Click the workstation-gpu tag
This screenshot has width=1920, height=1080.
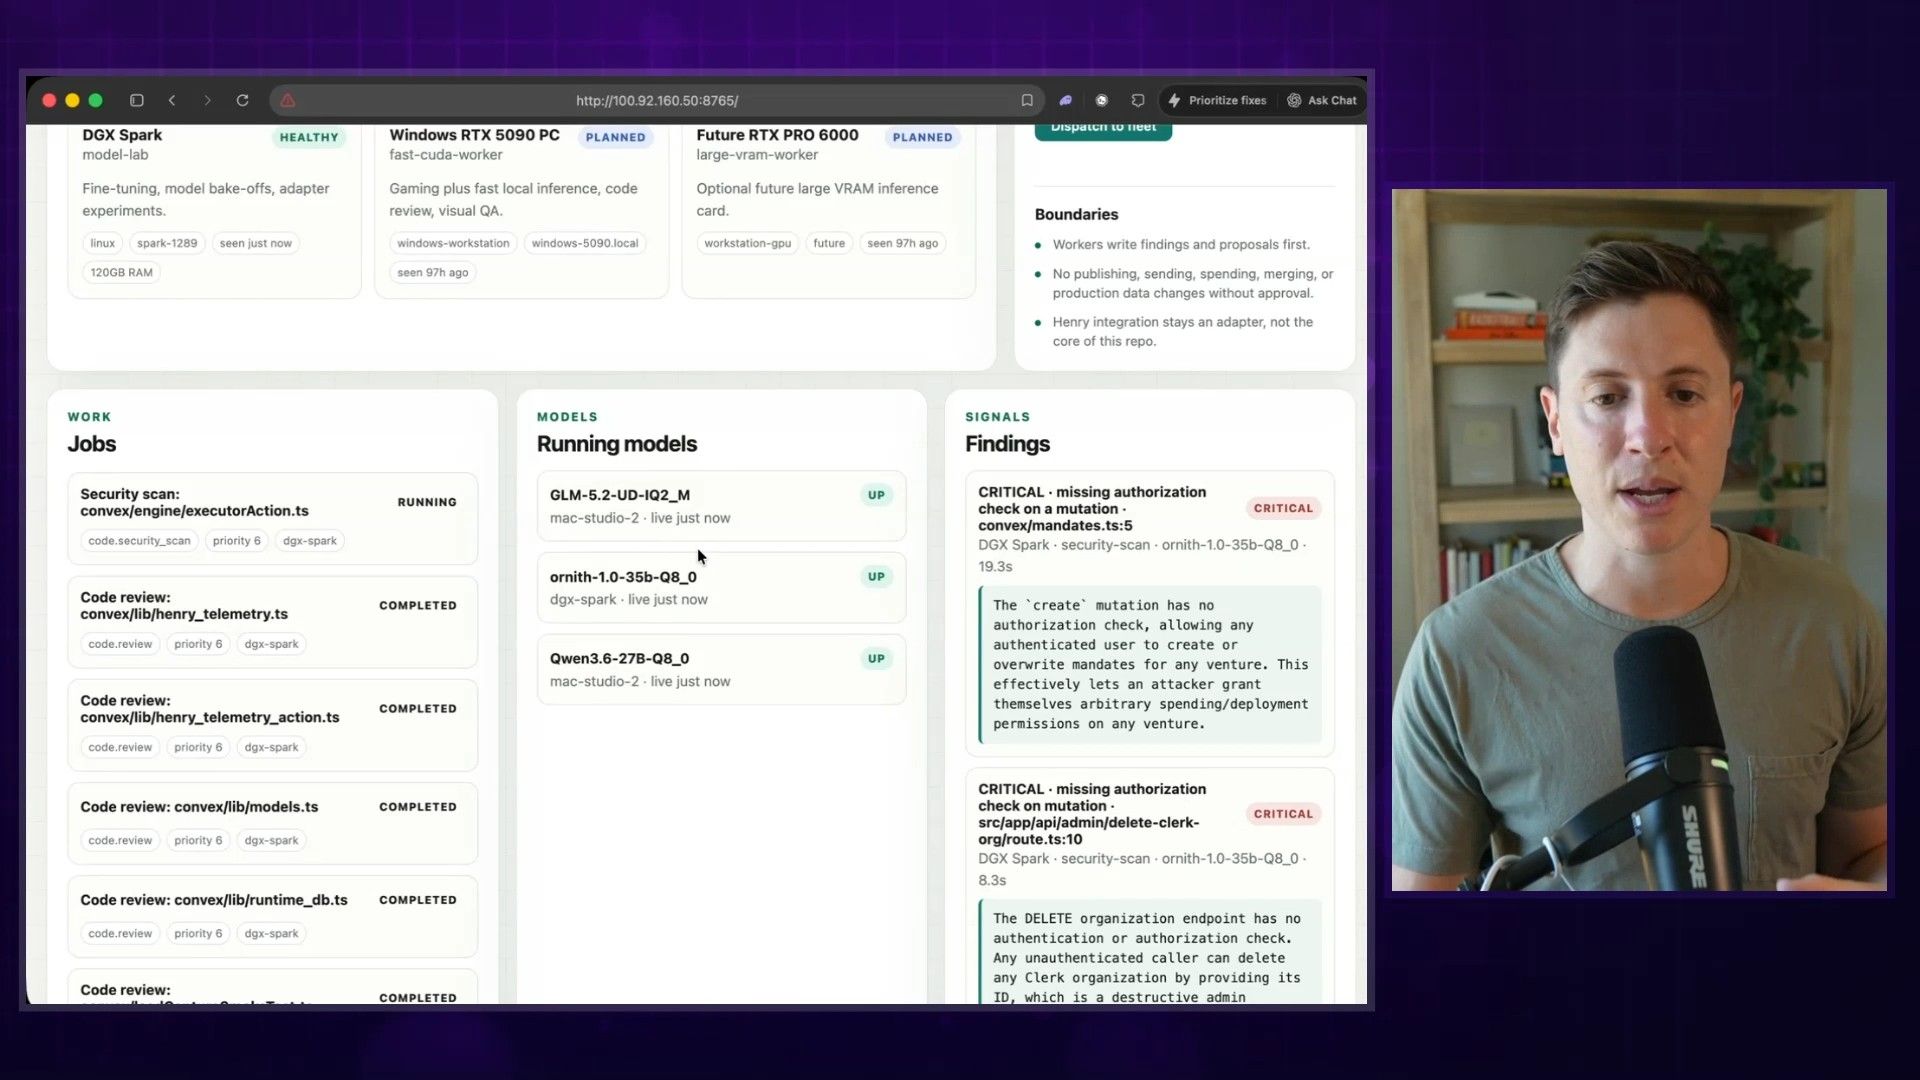[747, 243]
